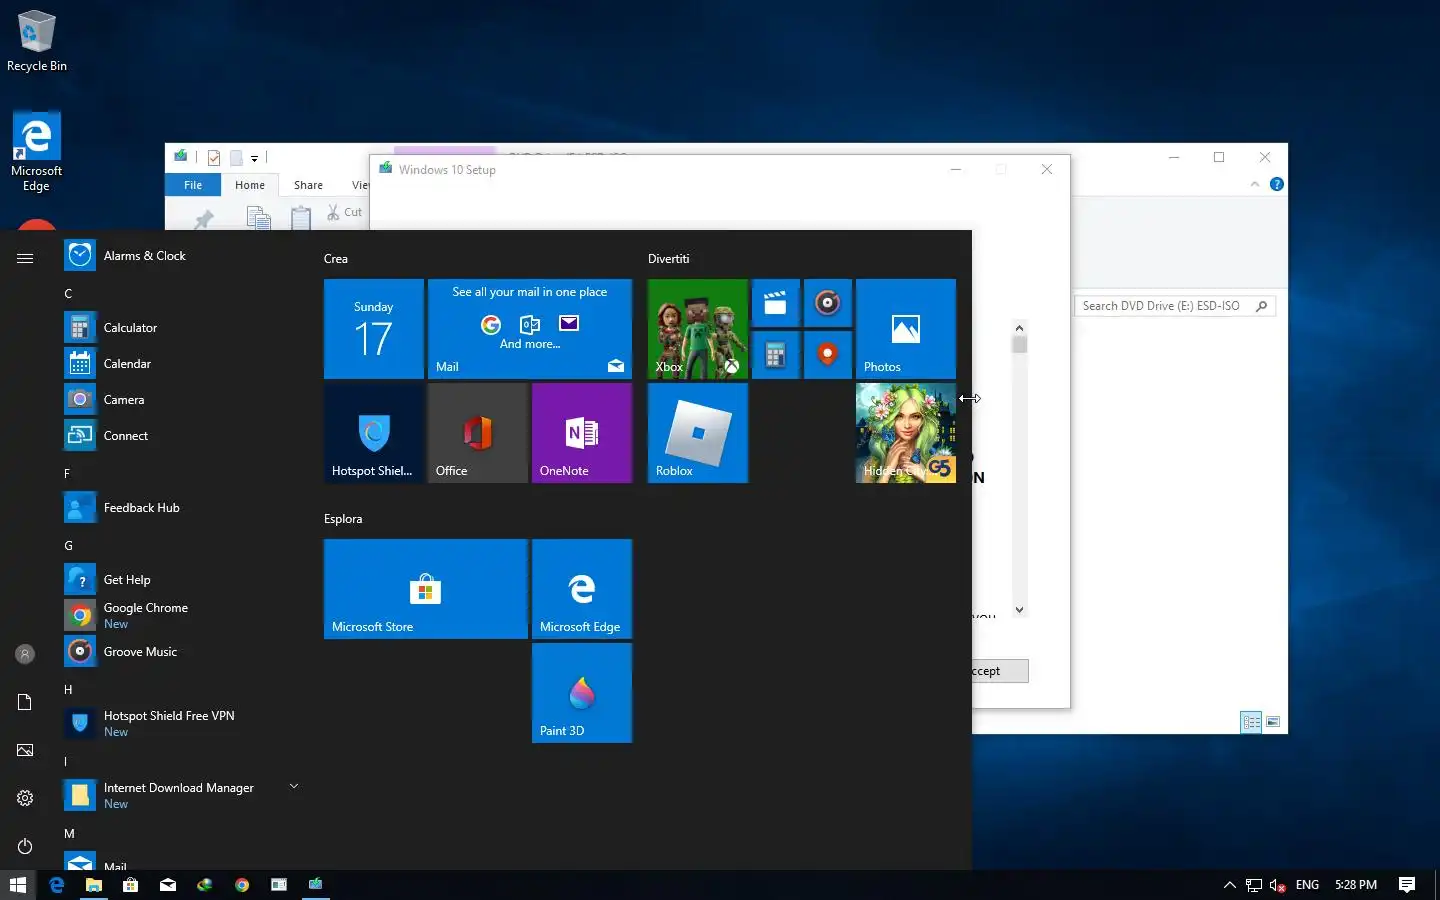1440x900 pixels.
Task: Launch Hotspot Shield Free VPN from list
Action: point(182,724)
